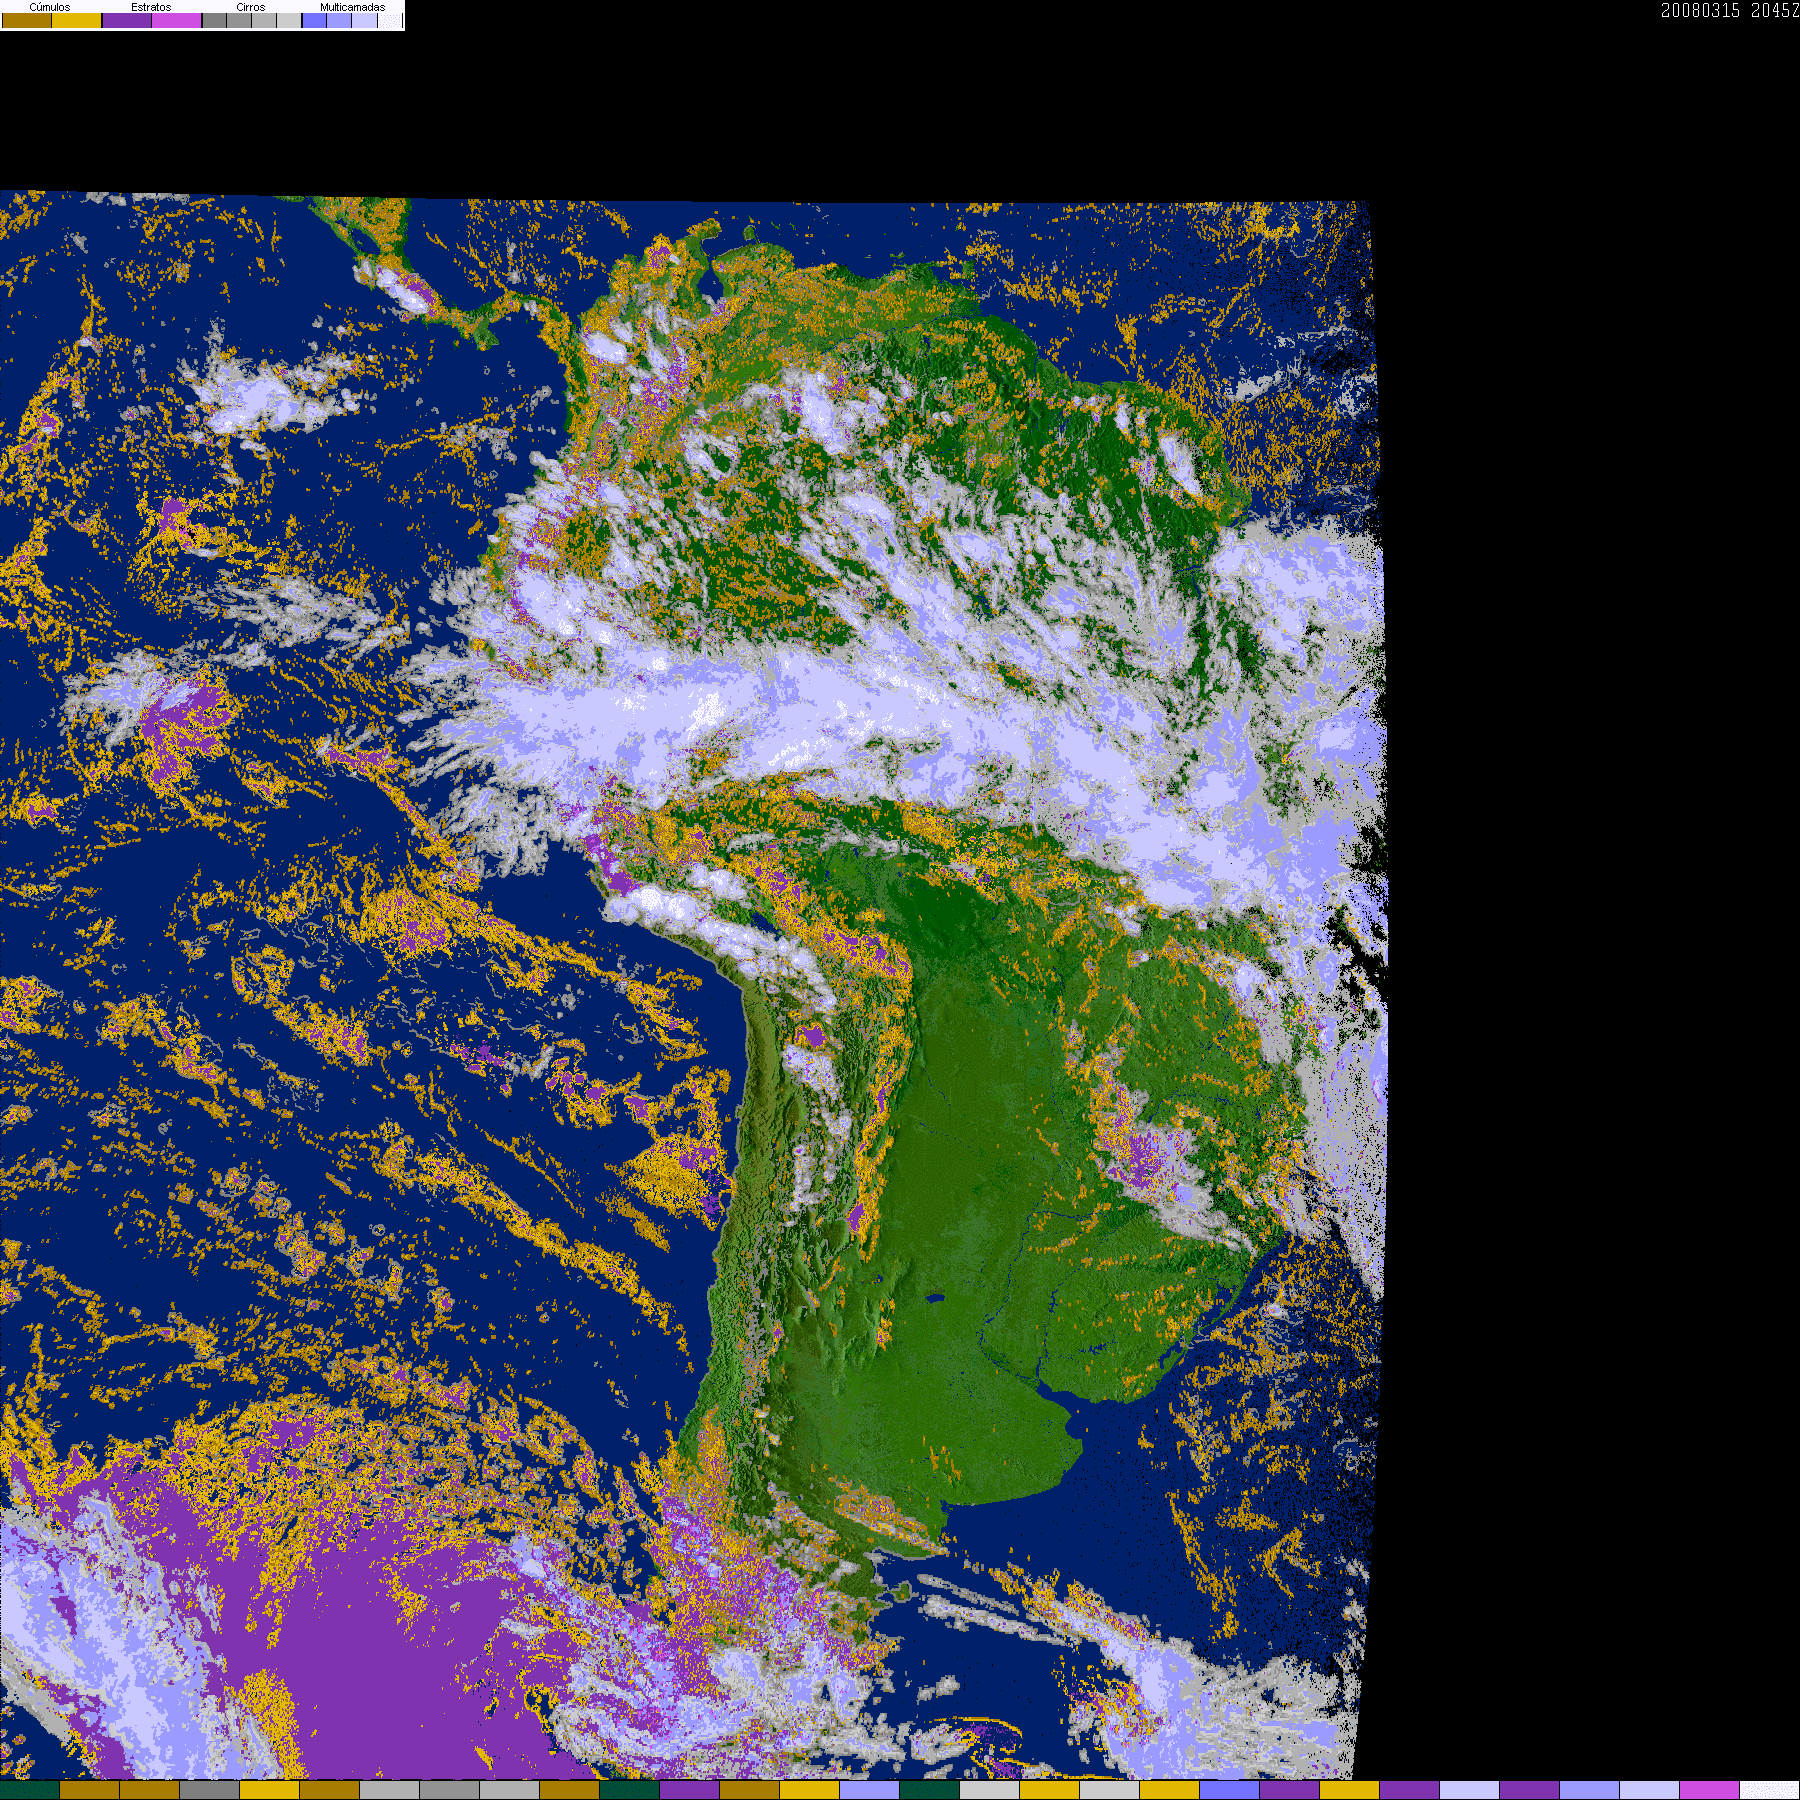The height and width of the screenshot is (1800, 1800).
Task: Click the Cúmulos legend label
Action: coord(50,7)
